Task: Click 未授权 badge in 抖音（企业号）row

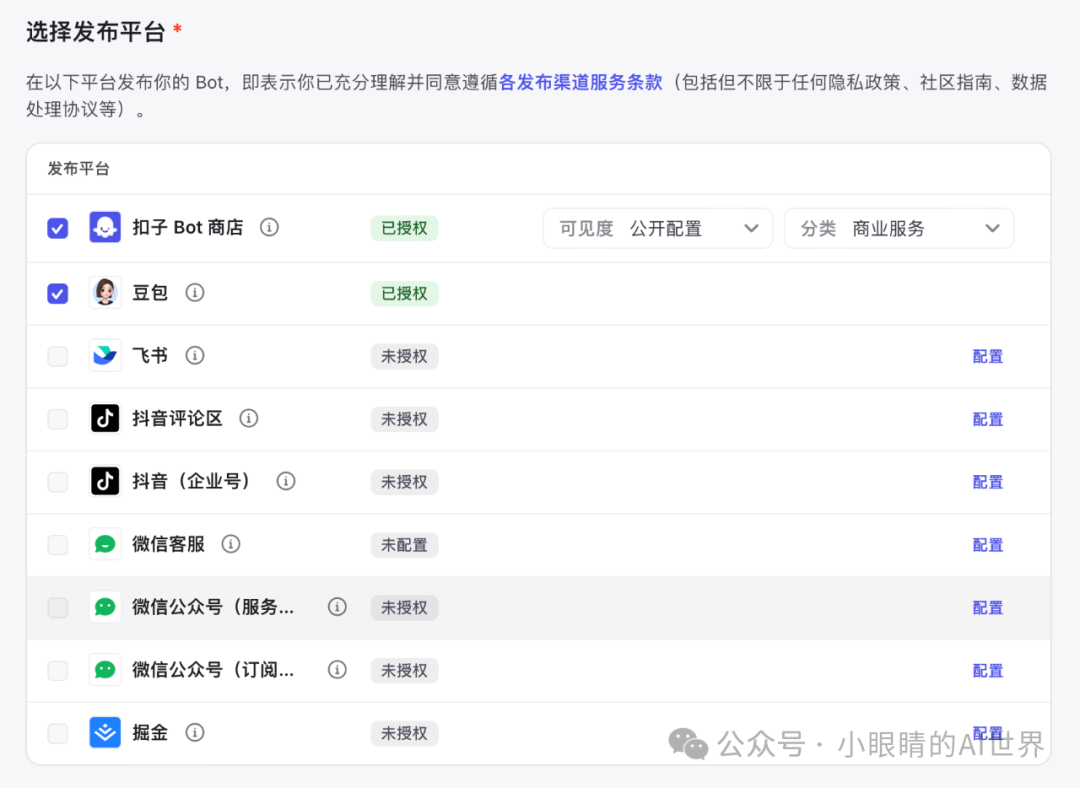Action: tap(404, 481)
